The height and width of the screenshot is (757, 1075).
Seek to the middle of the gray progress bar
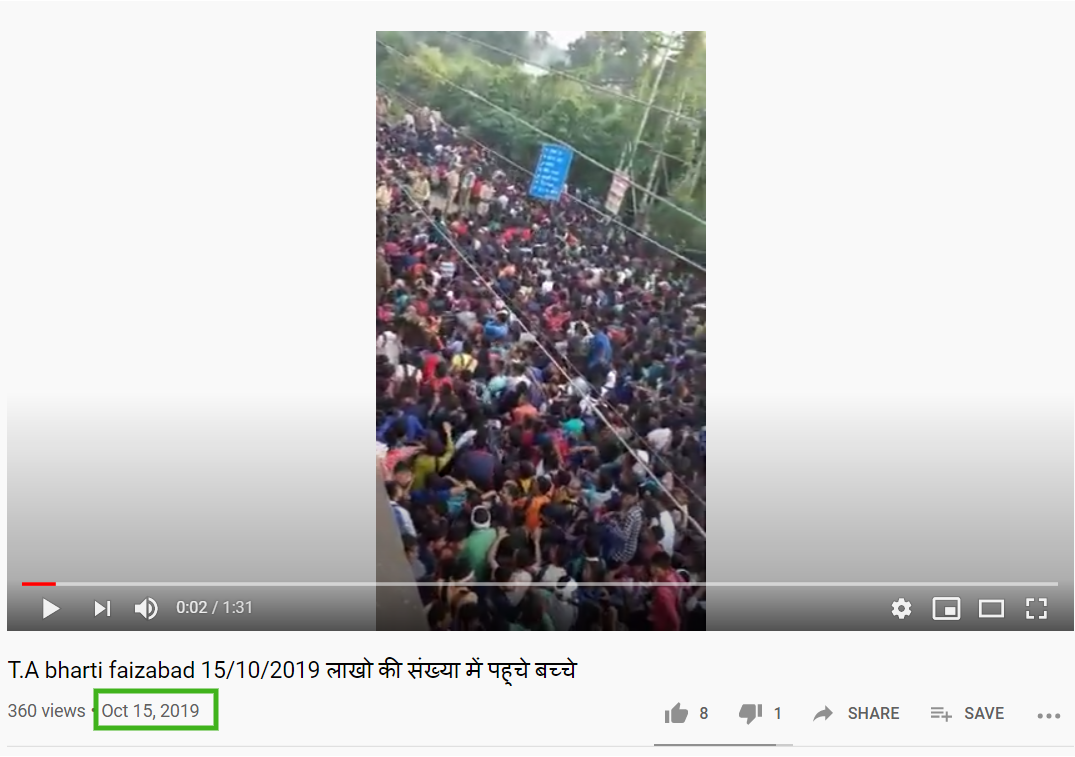coord(540,584)
